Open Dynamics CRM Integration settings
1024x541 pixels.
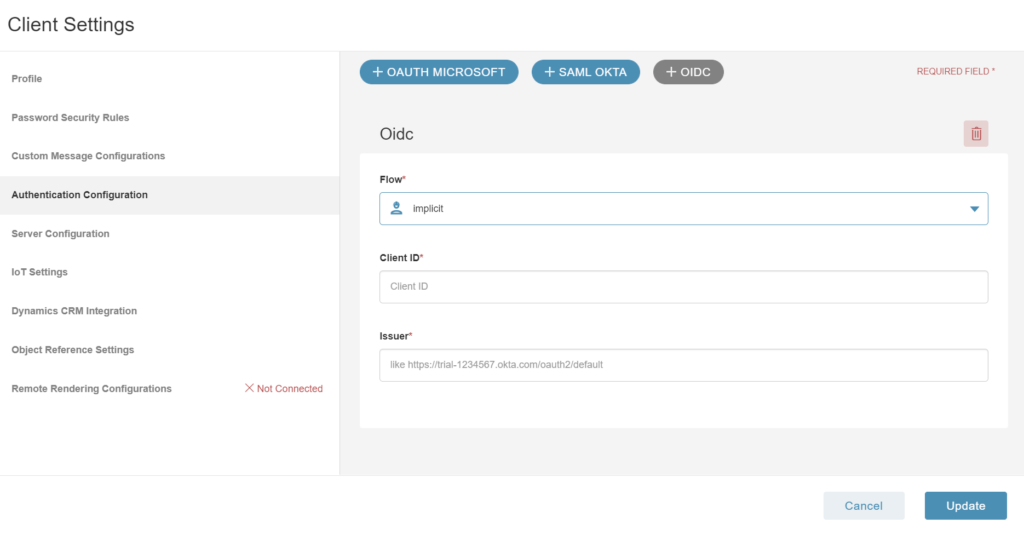(x=74, y=311)
